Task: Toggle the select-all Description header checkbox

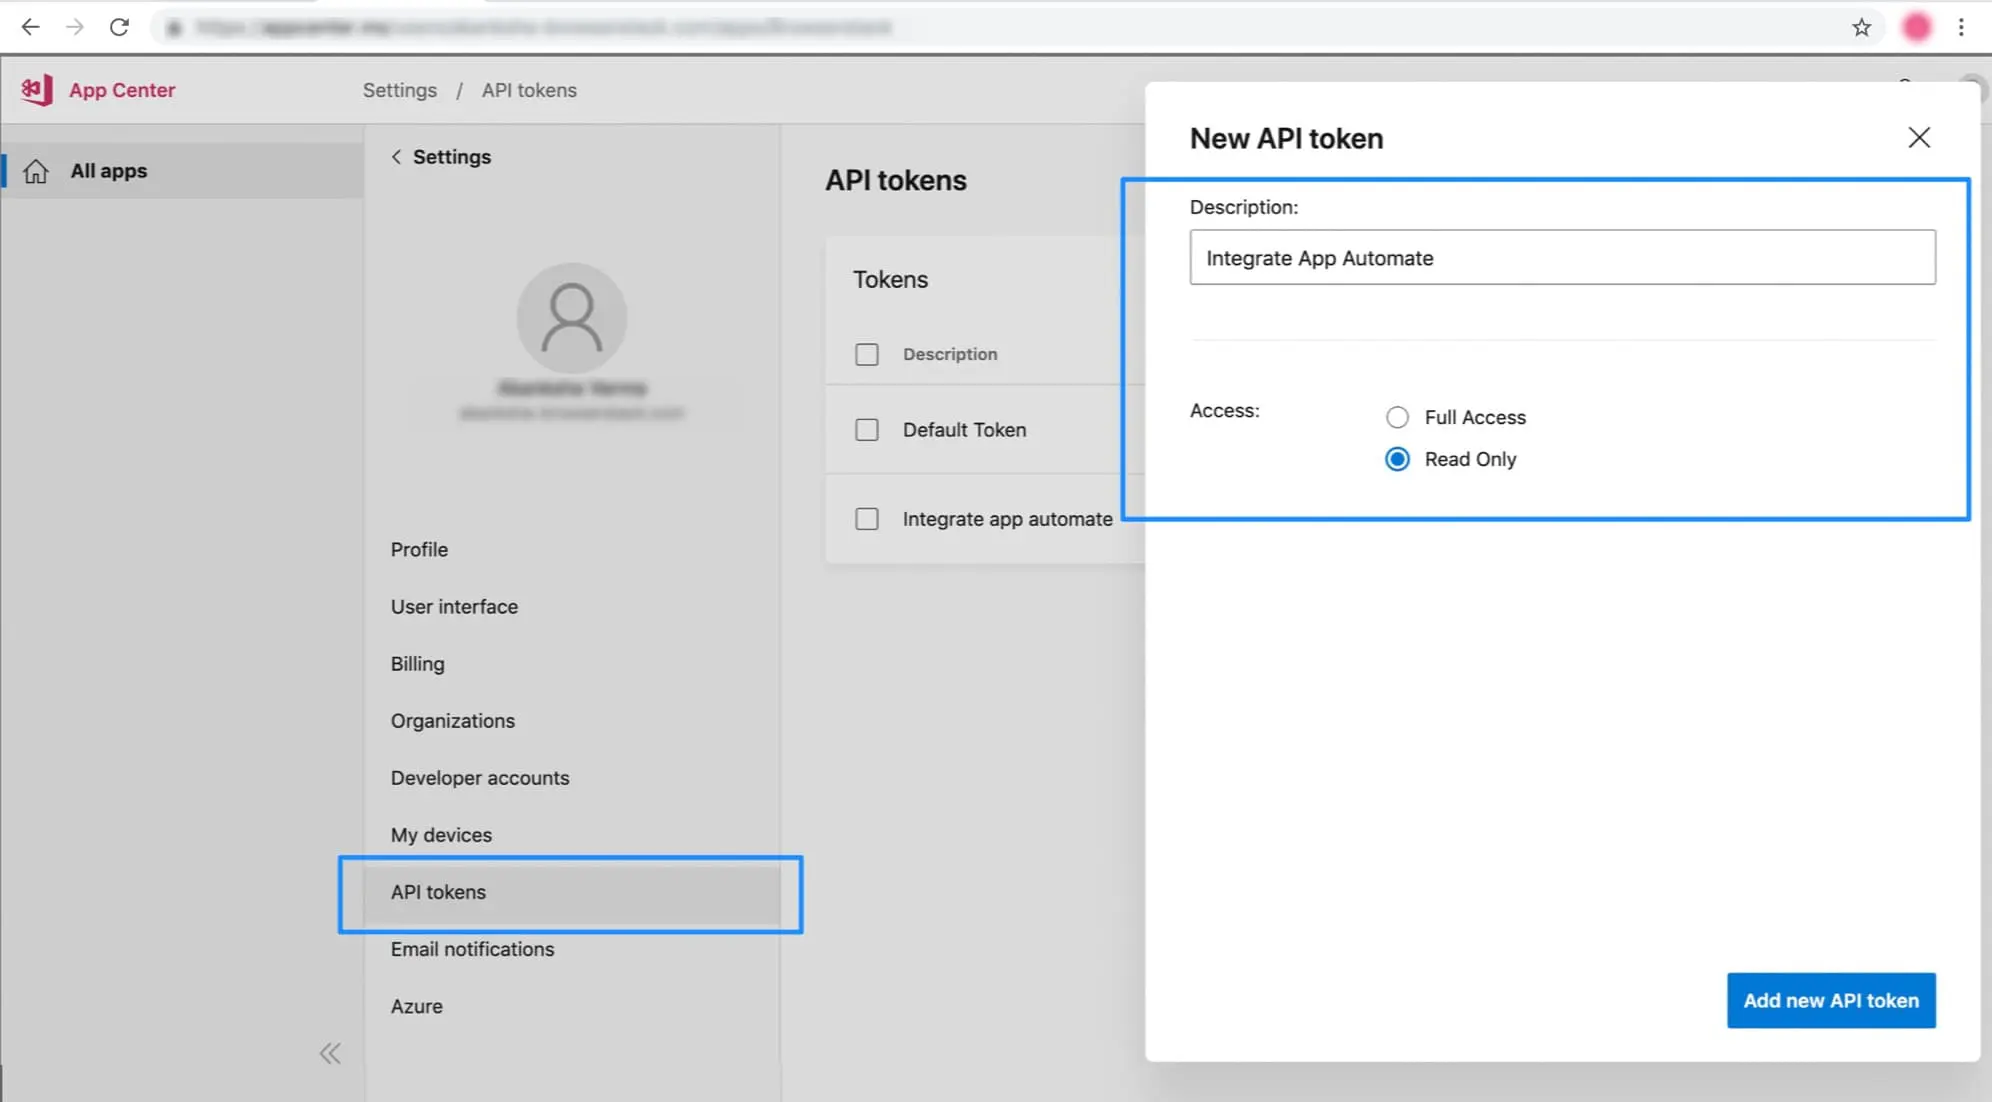Action: pos(867,354)
